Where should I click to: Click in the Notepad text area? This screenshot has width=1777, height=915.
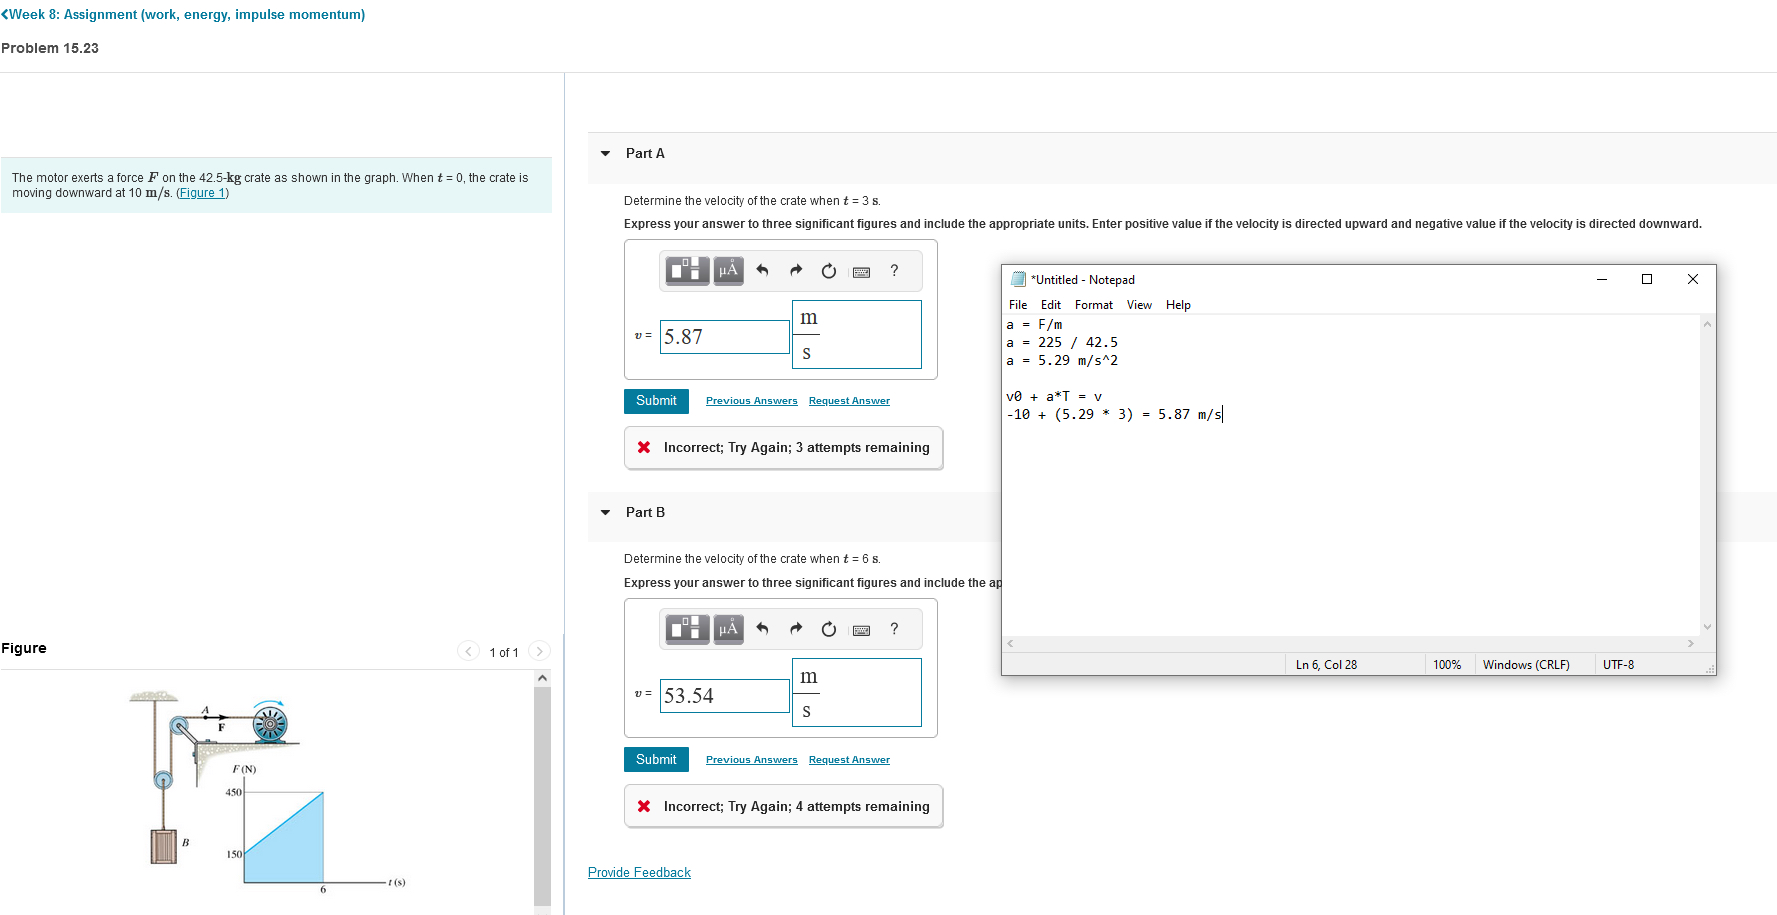[1351, 475]
